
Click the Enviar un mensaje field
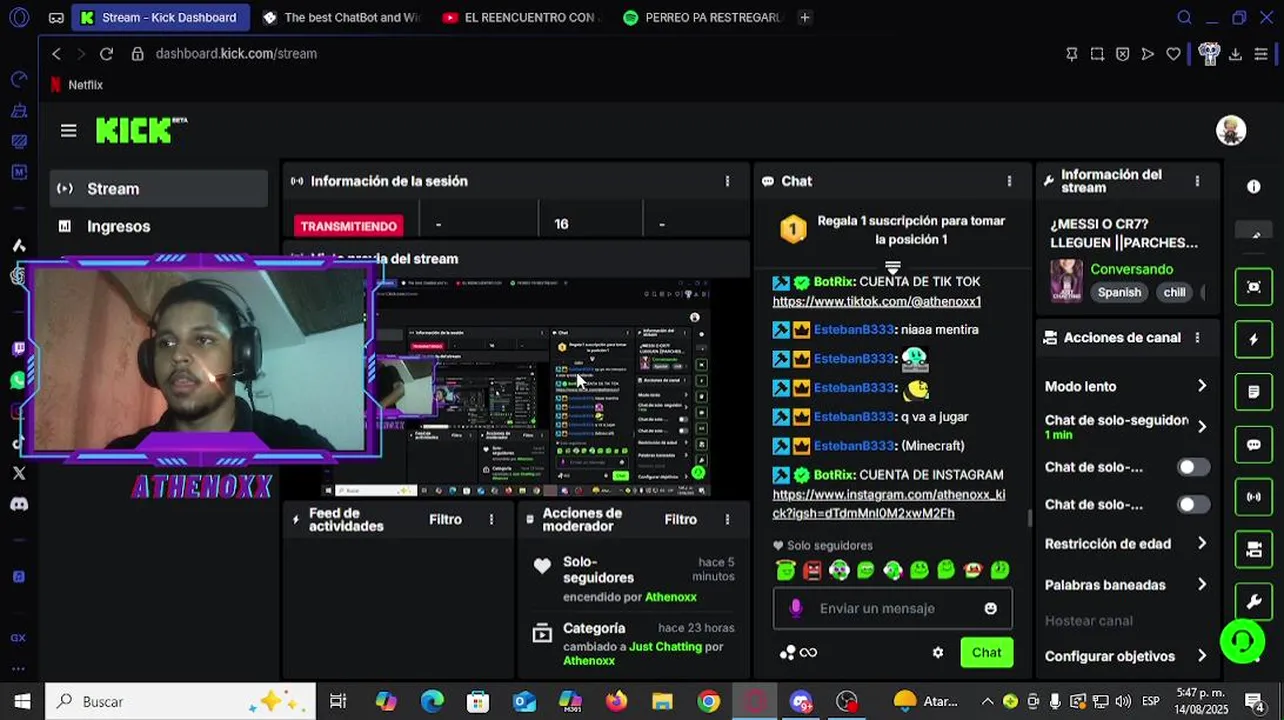tap(892, 608)
